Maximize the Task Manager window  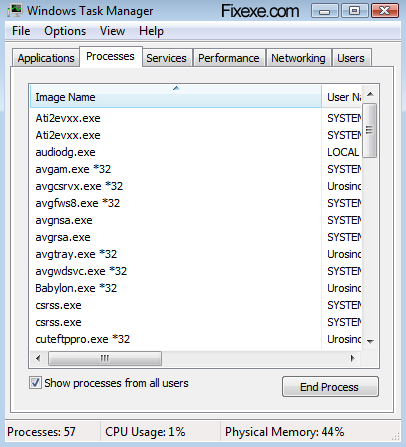click(x=354, y=11)
